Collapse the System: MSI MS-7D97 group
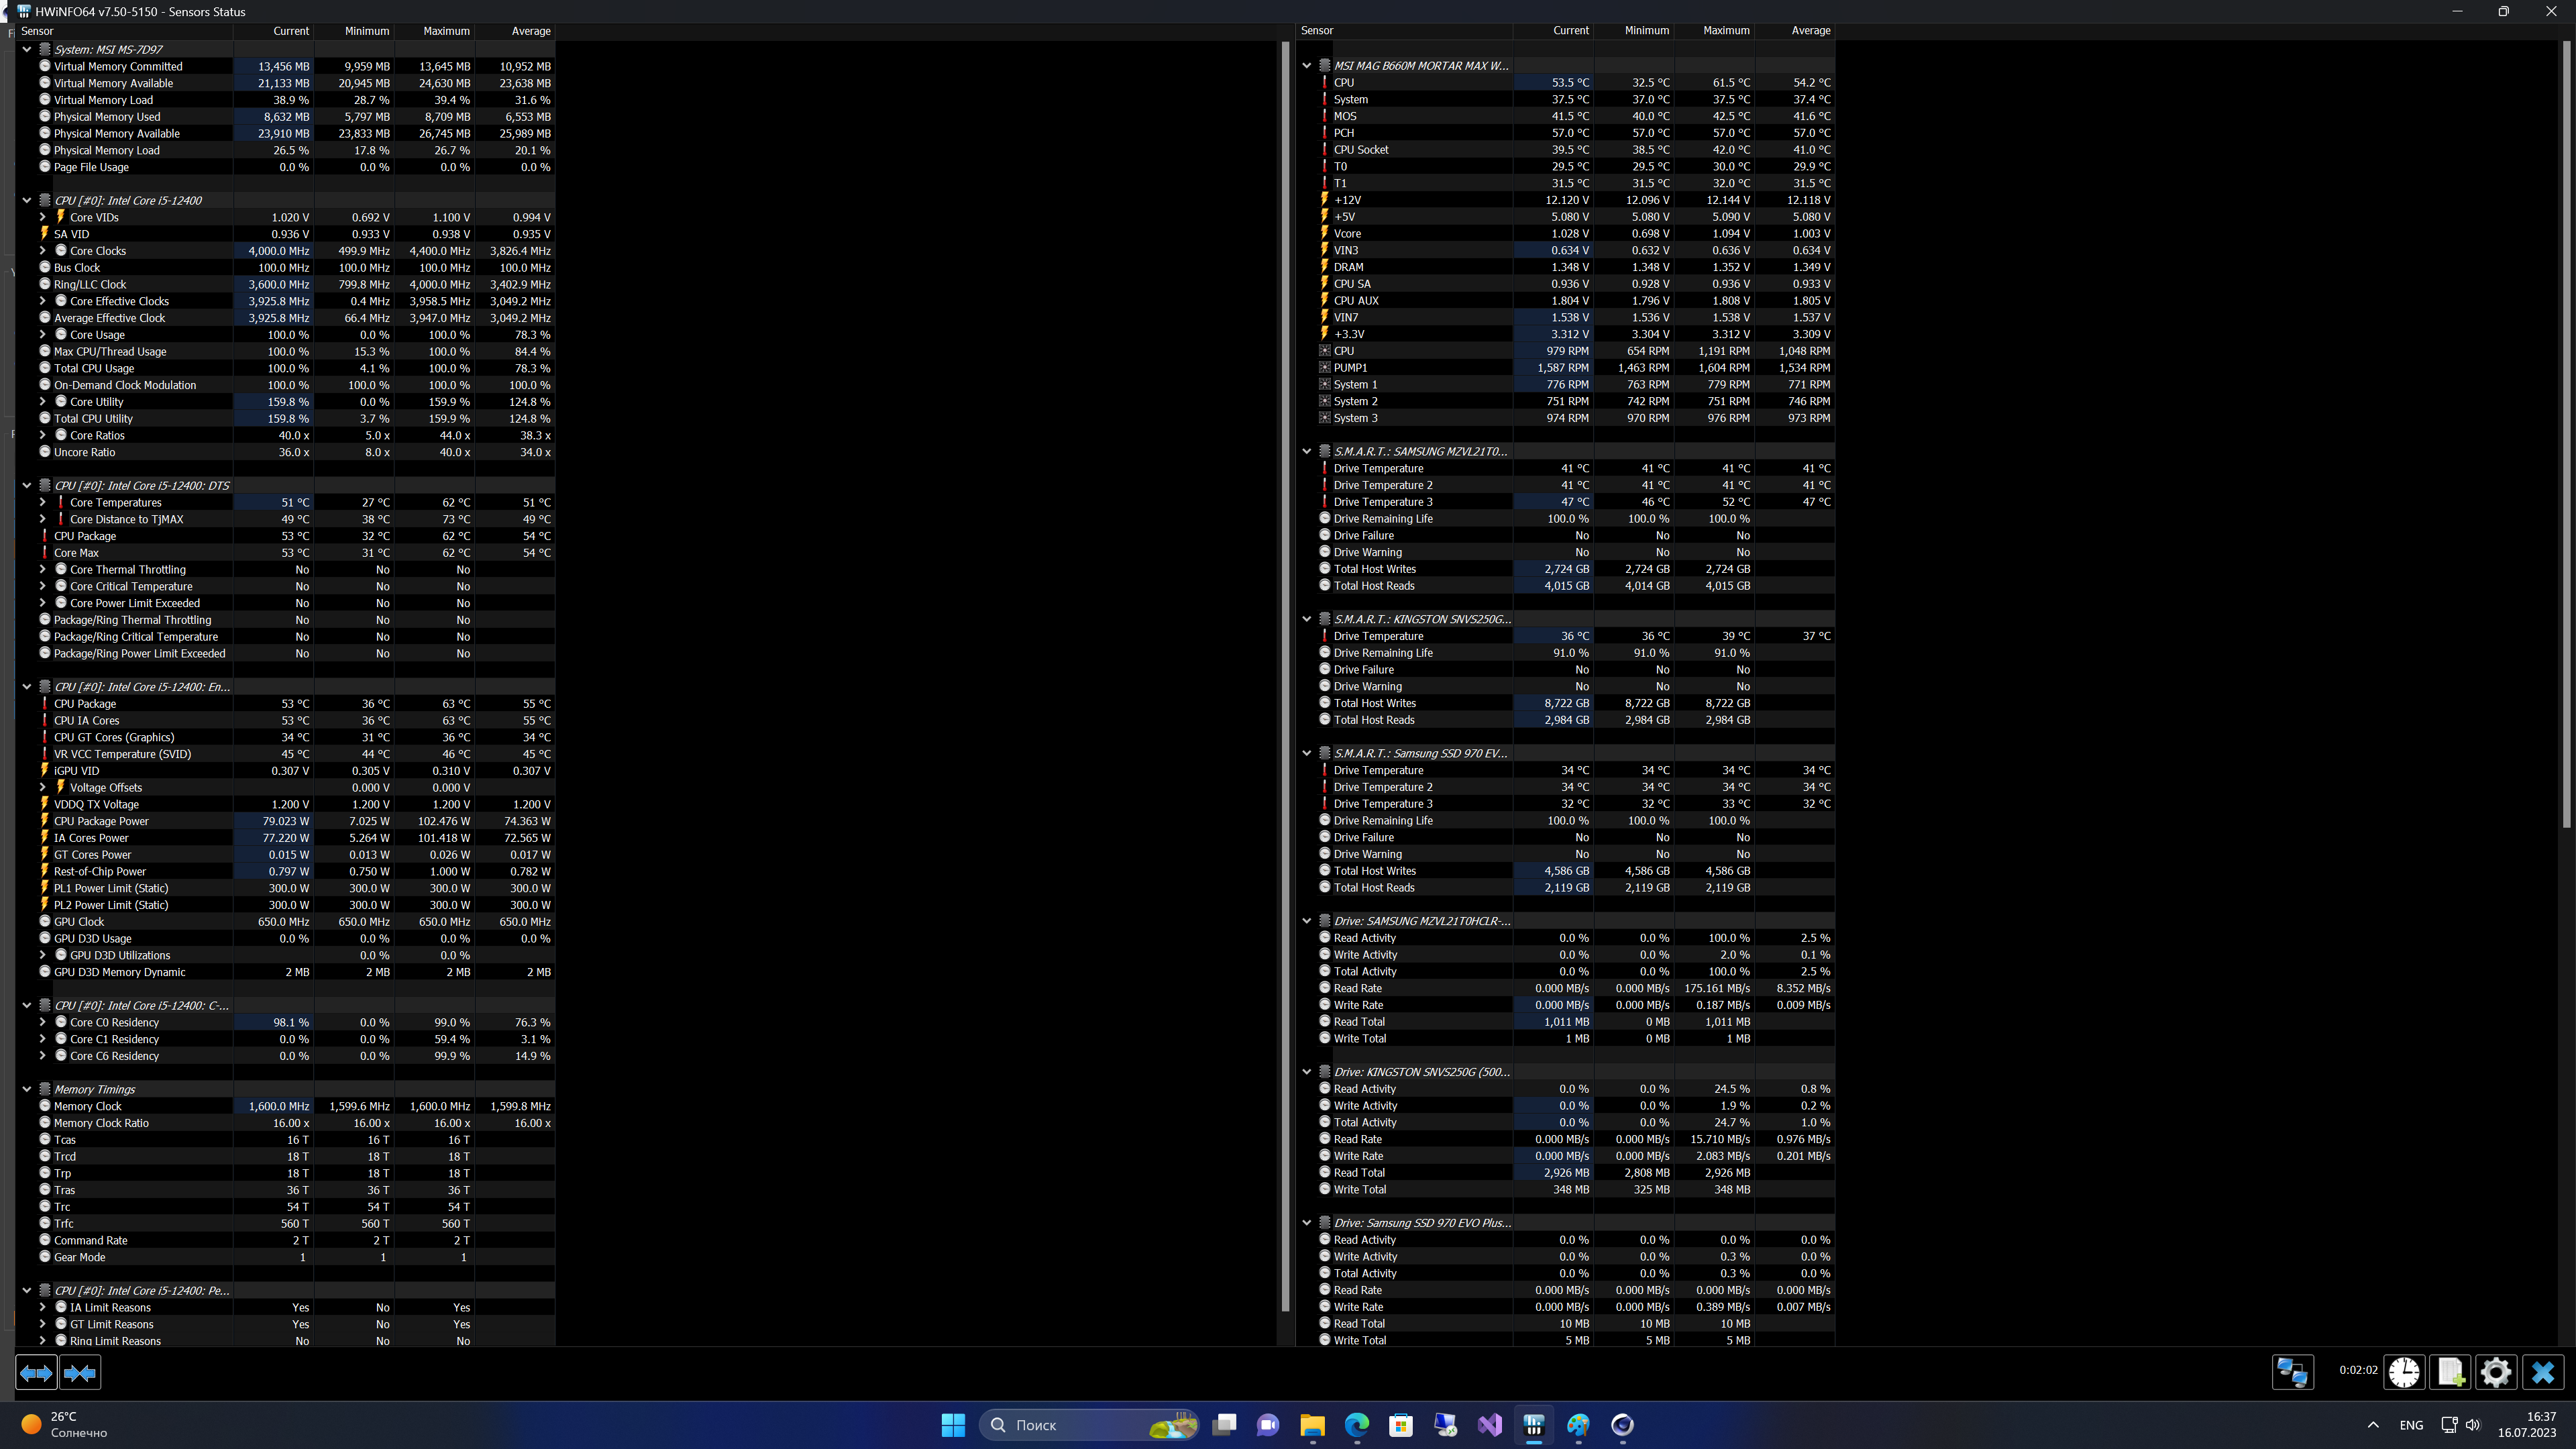The width and height of the screenshot is (2576, 1449). [27, 49]
